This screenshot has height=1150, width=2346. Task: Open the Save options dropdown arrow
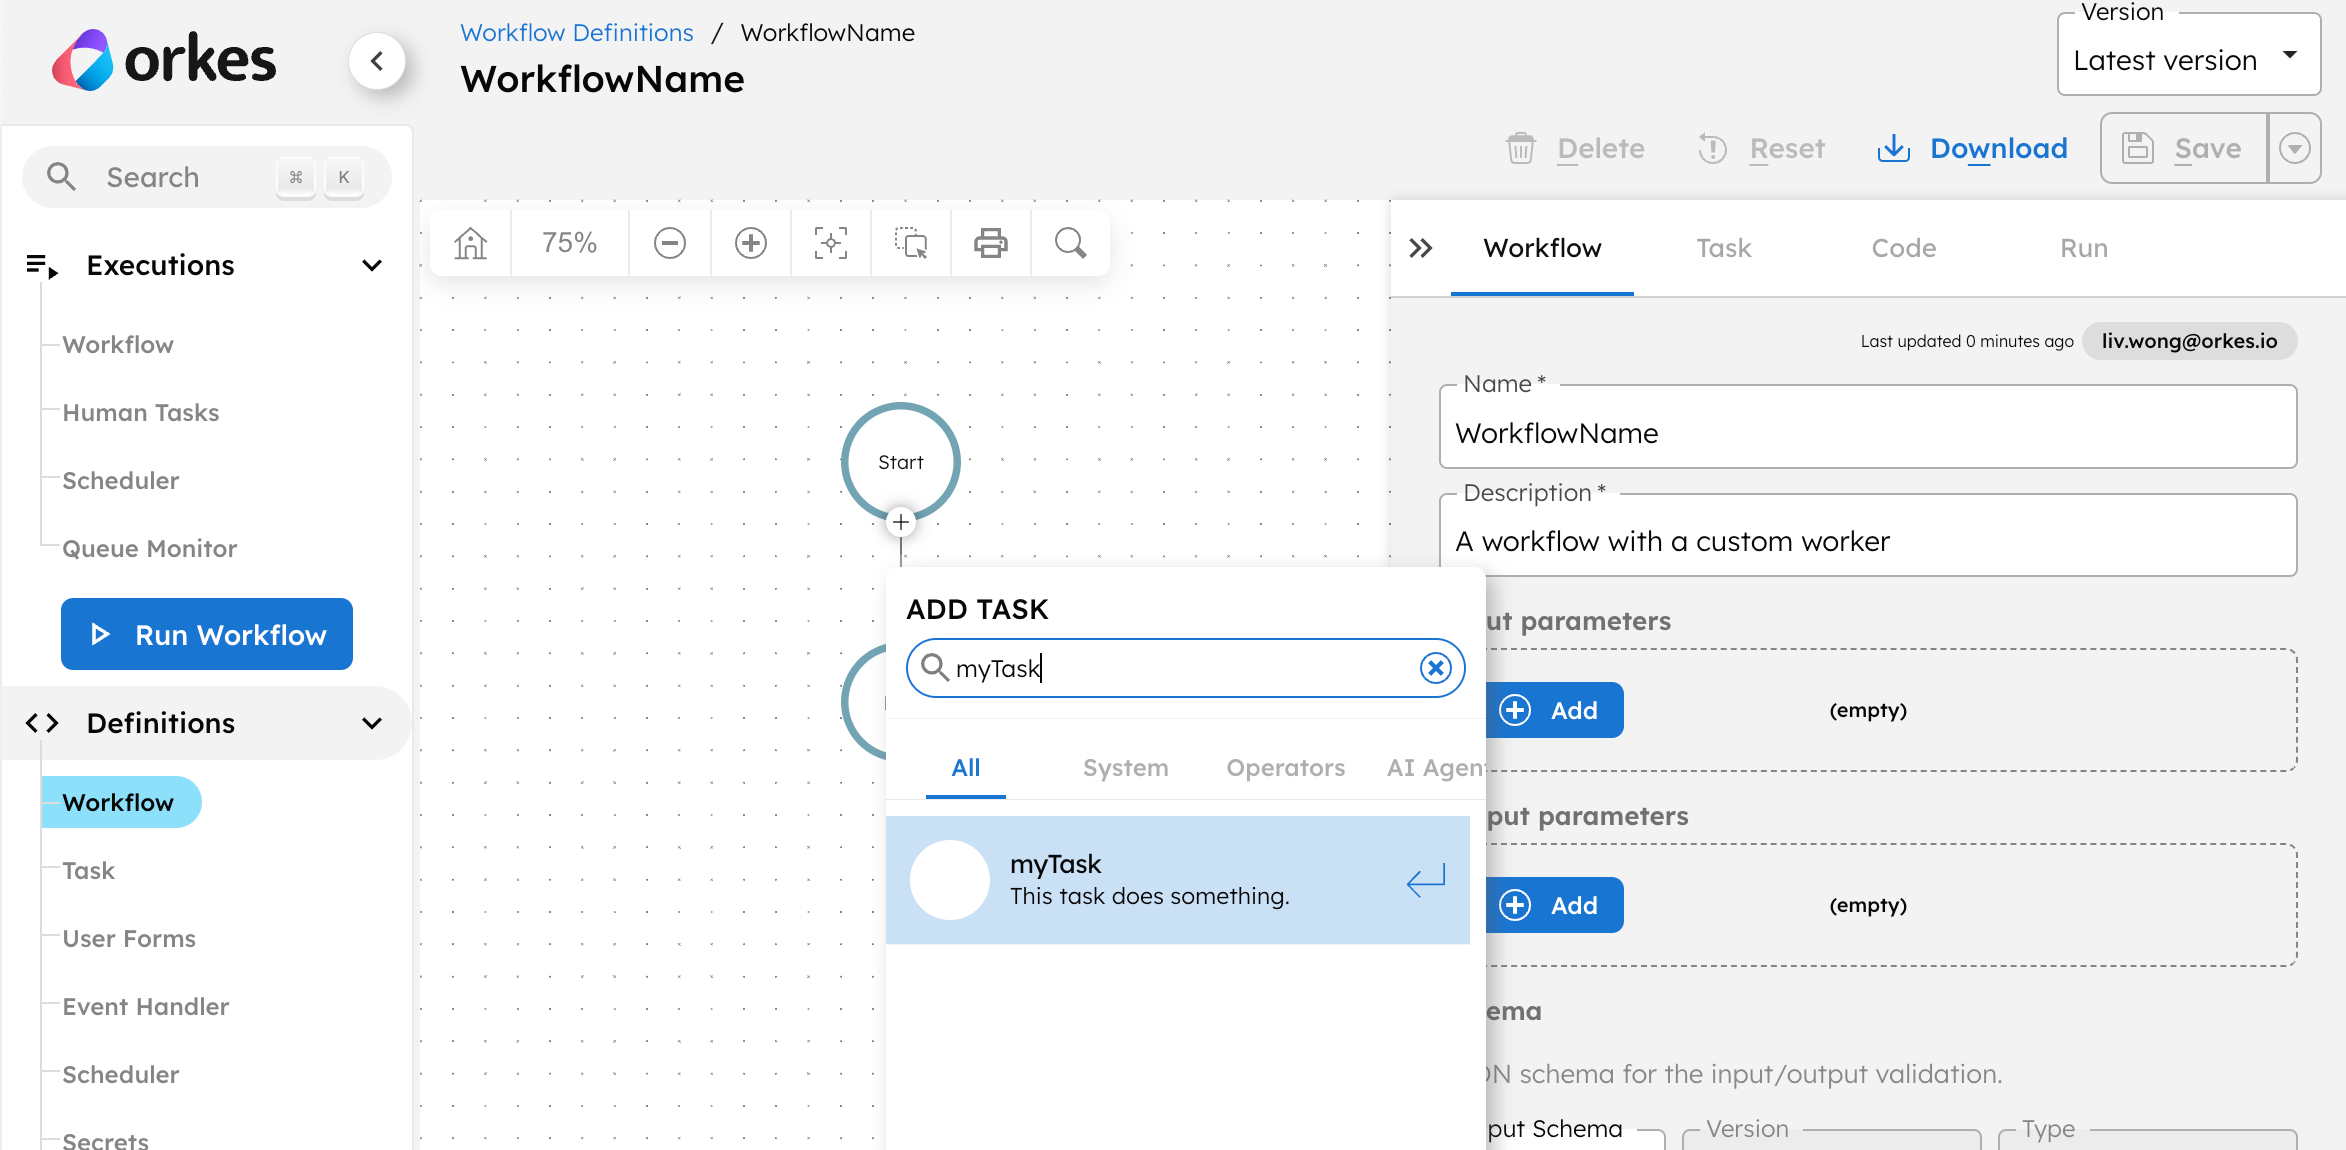(2295, 148)
